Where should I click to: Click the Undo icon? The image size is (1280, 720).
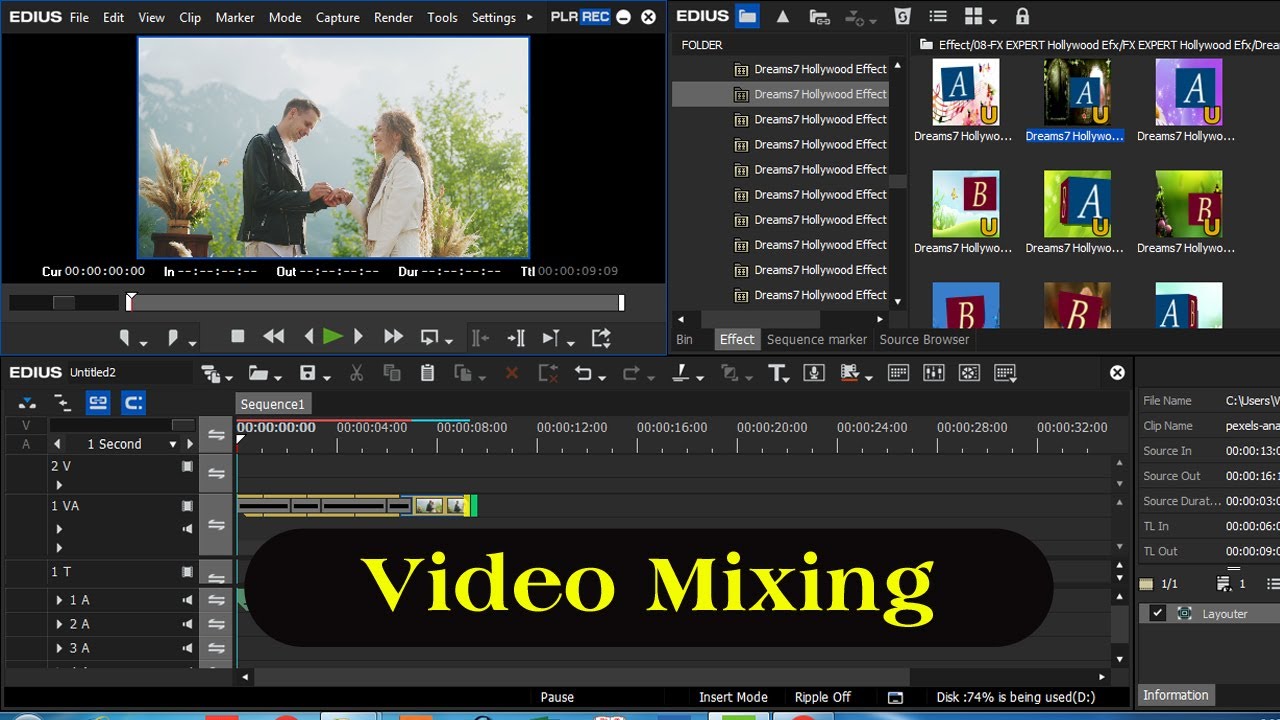583,373
